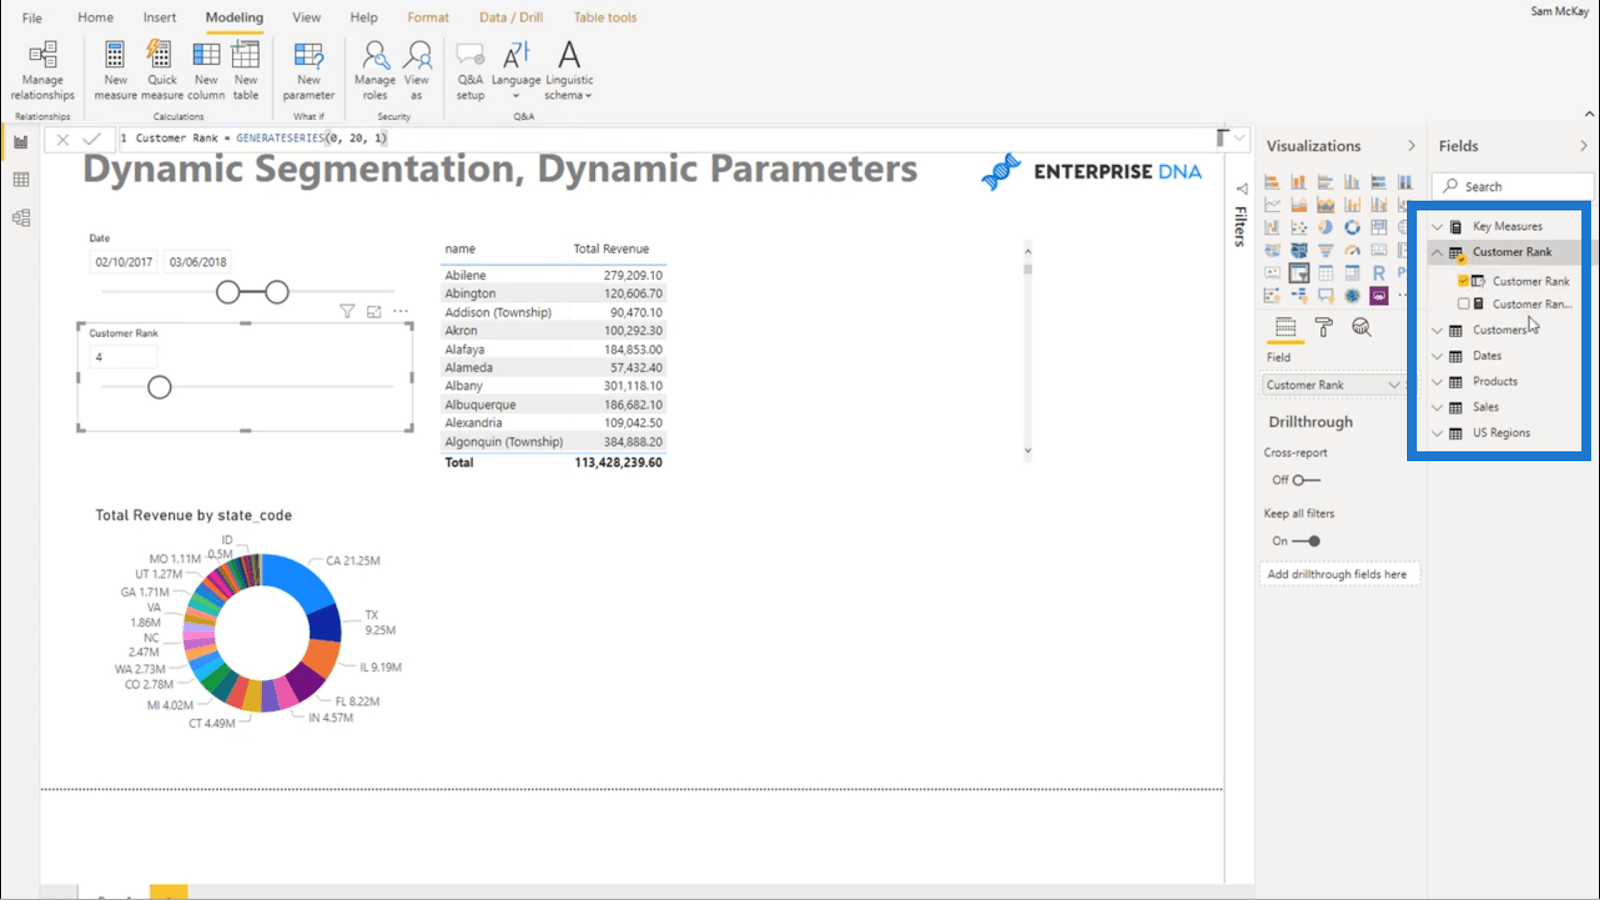This screenshot has width=1600, height=900.
Task: Expand the Key Measures table
Action: click(x=1437, y=227)
